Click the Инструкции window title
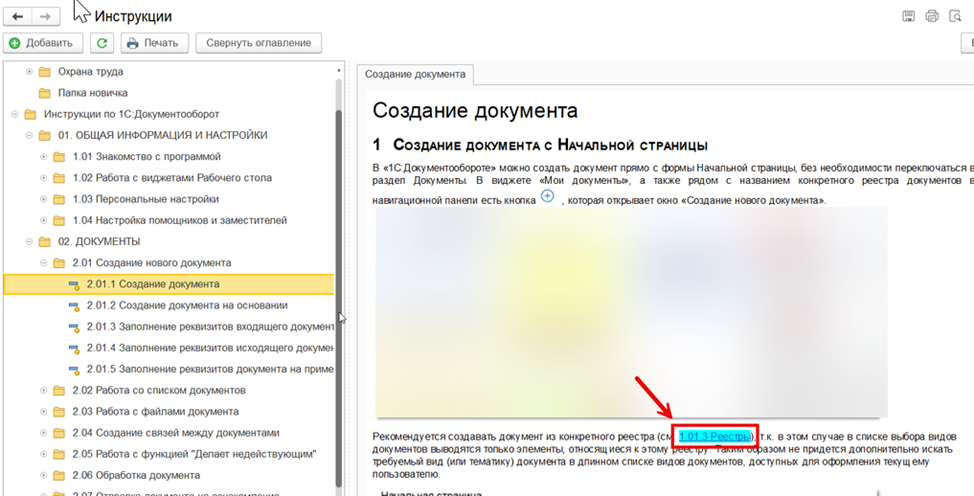The width and height of the screenshot is (974, 496). [133, 17]
